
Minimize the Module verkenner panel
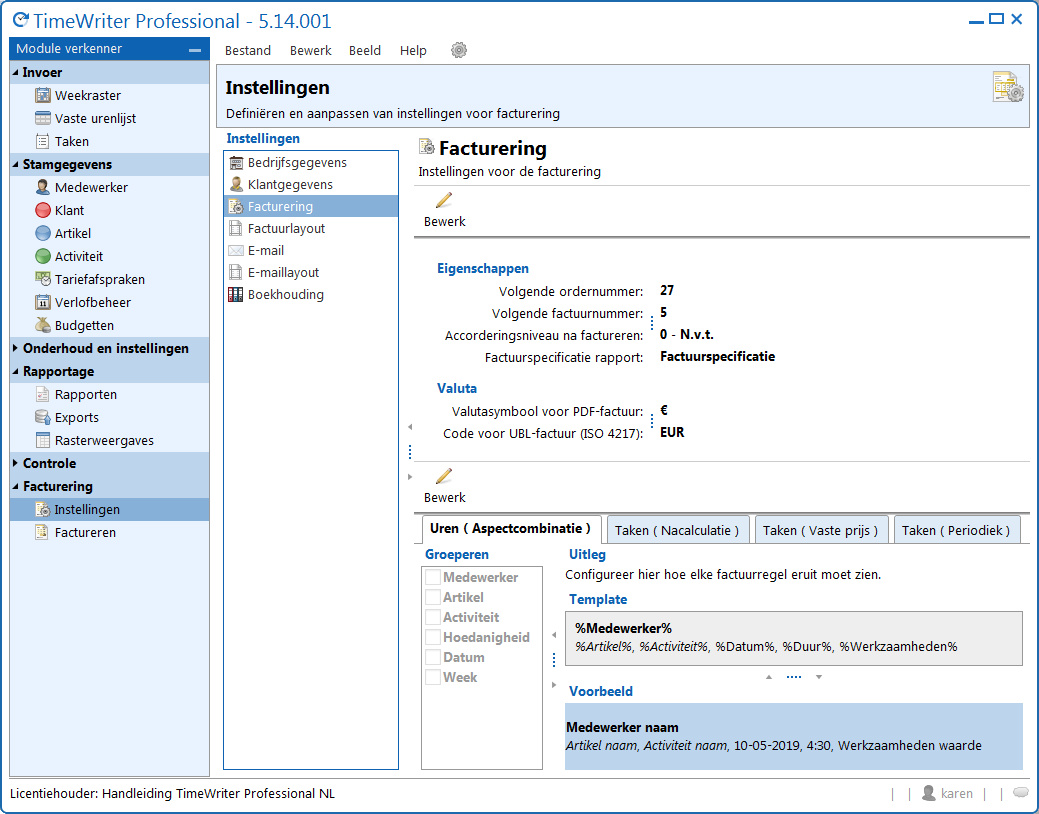tap(195, 50)
